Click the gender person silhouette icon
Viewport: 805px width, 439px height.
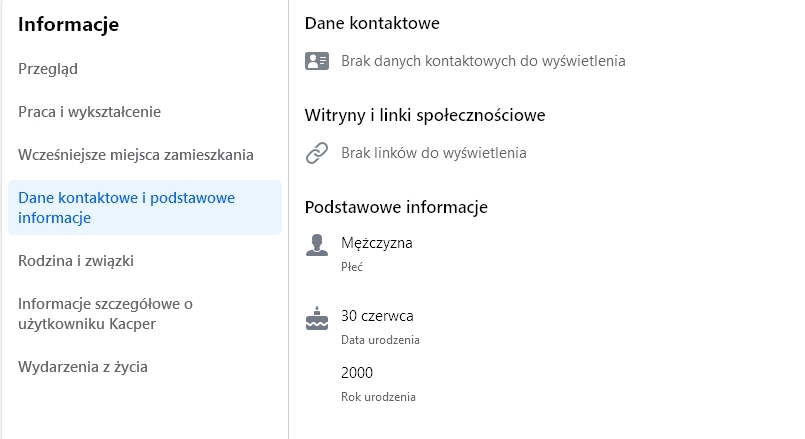317,244
